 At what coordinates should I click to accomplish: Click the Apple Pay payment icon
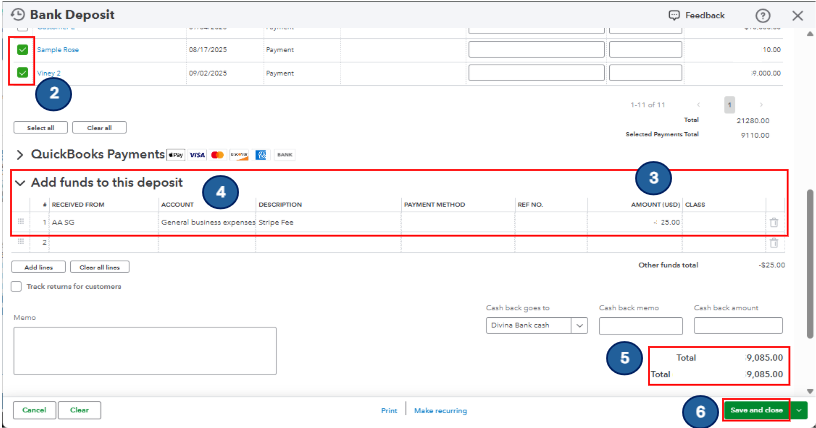click(x=175, y=155)
